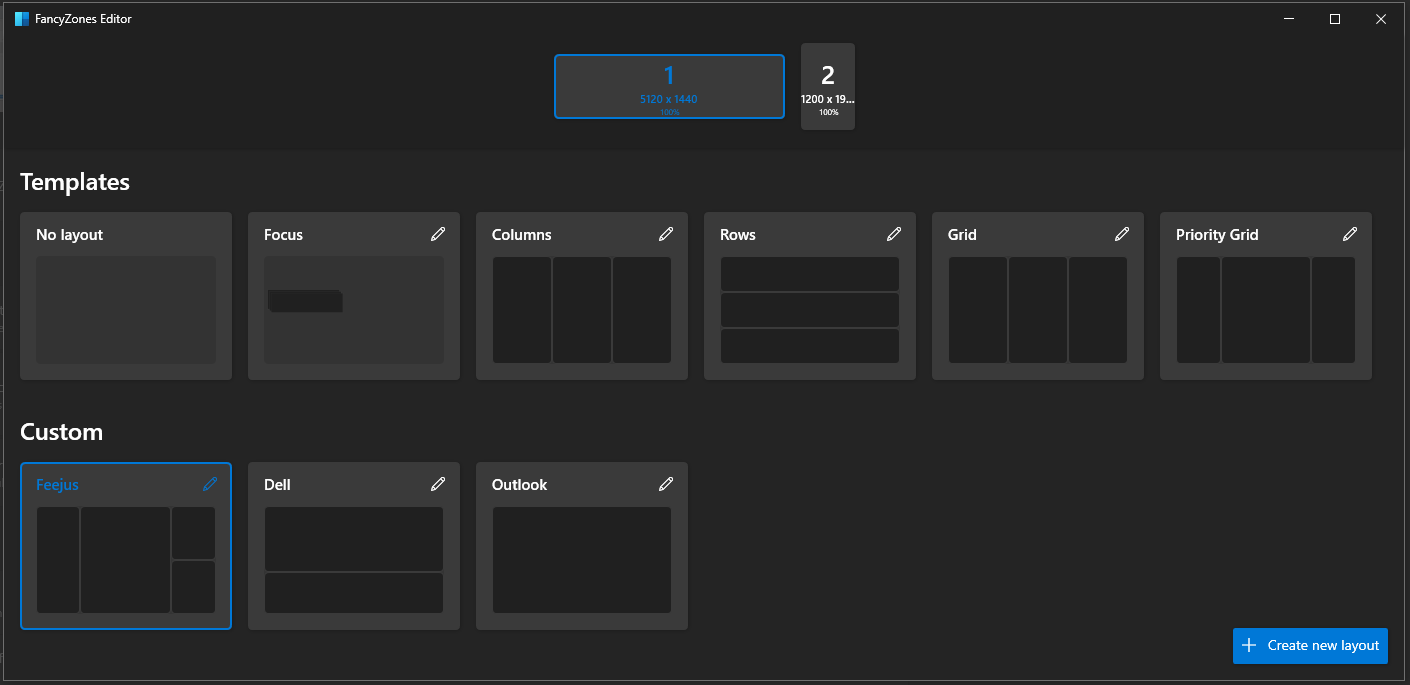Click the Outlook title text
1410x685 pixels.
click(519, 485)
